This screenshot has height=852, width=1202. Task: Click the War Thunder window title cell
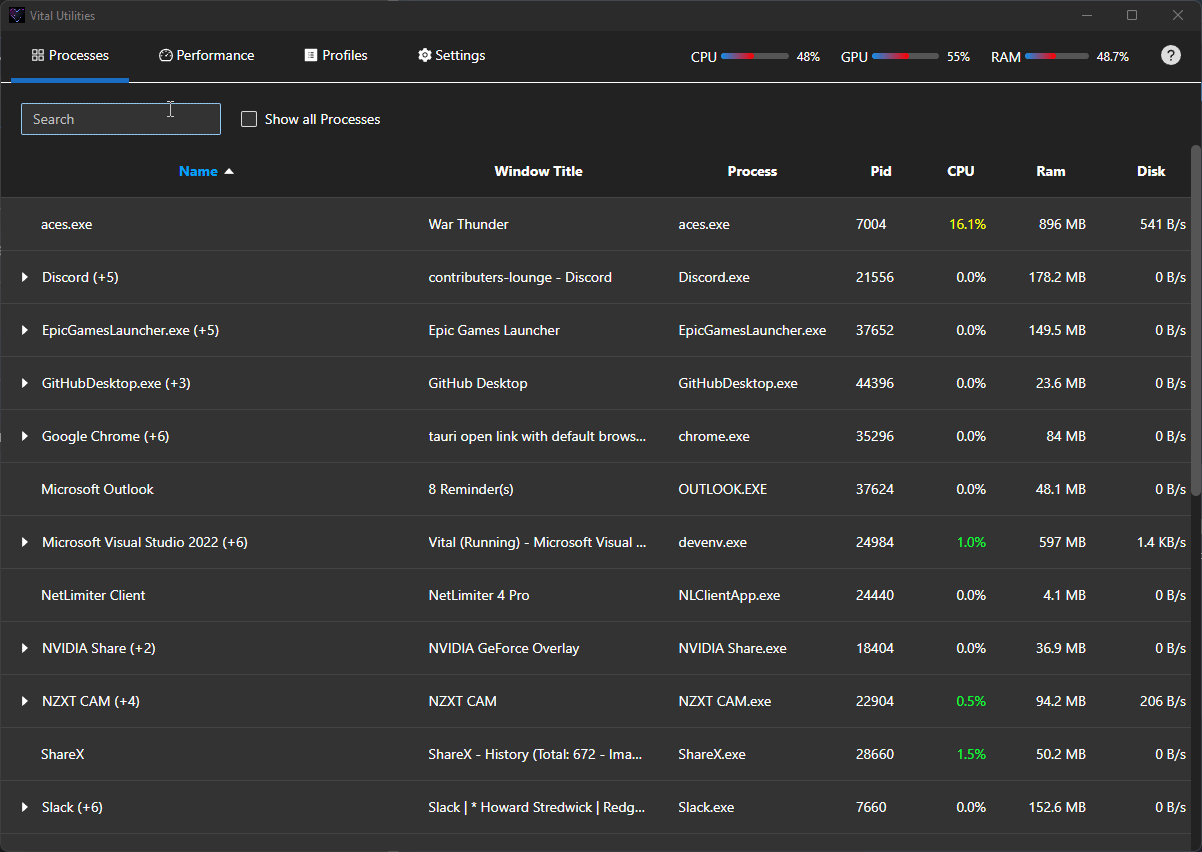[x=468, y=224]
